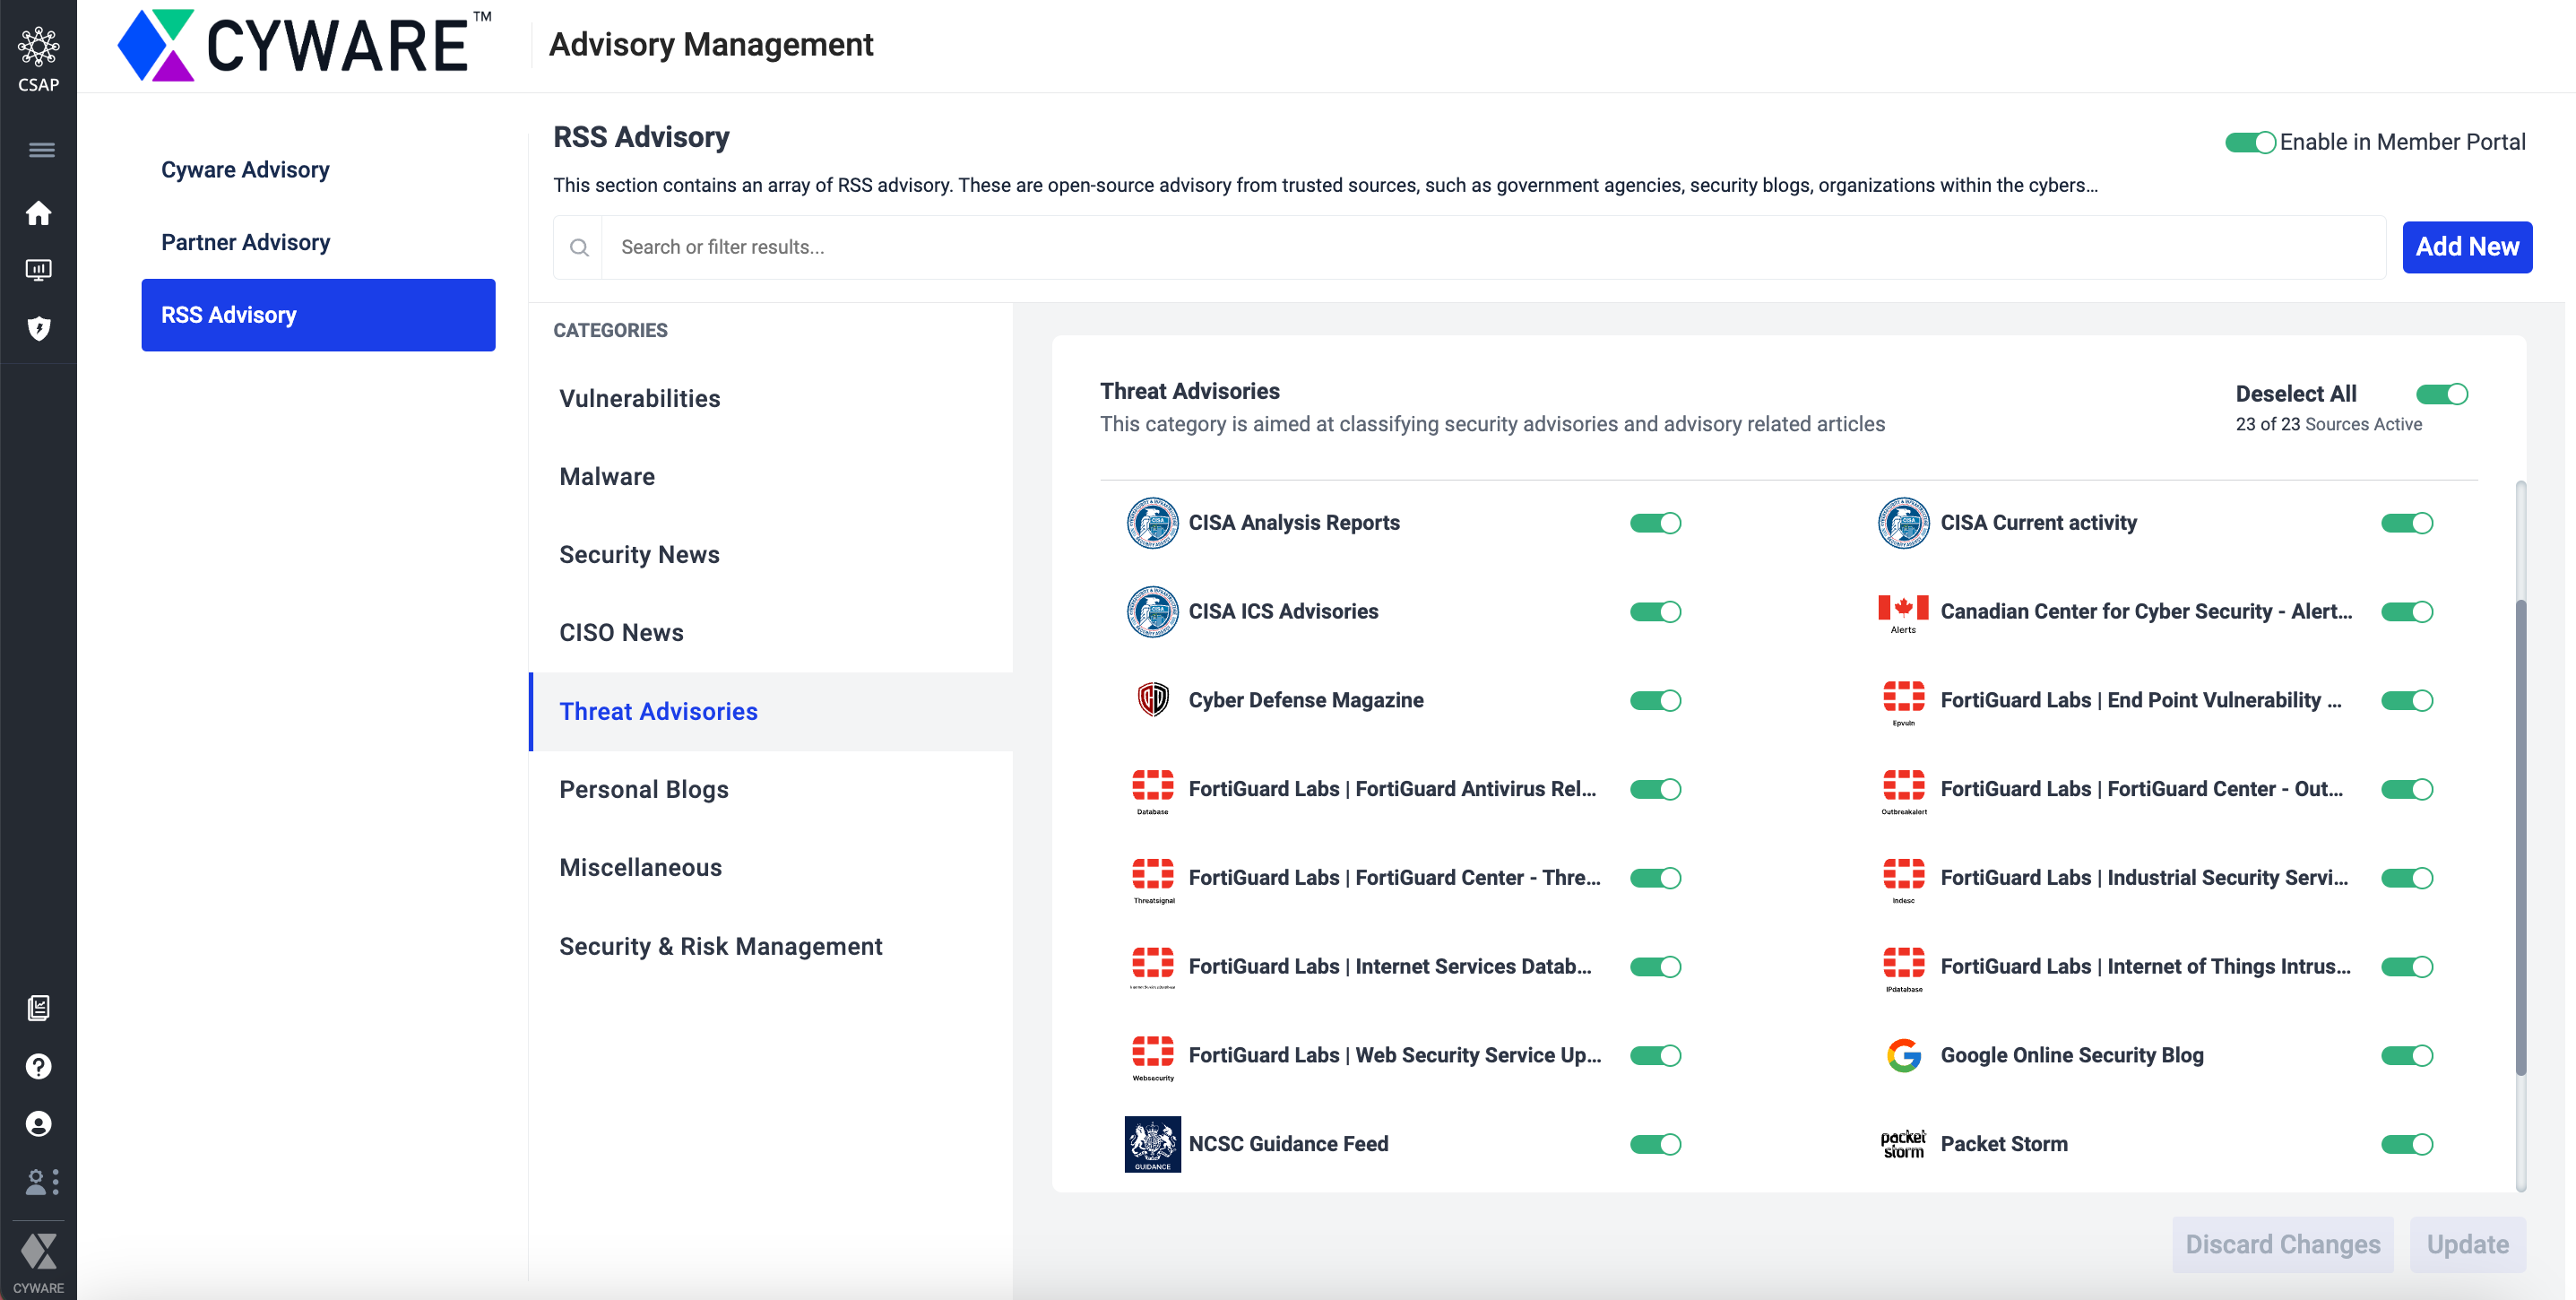Disable the CISA Analysis Reports source
2576x1300 pixels.
coord(1655,523)
